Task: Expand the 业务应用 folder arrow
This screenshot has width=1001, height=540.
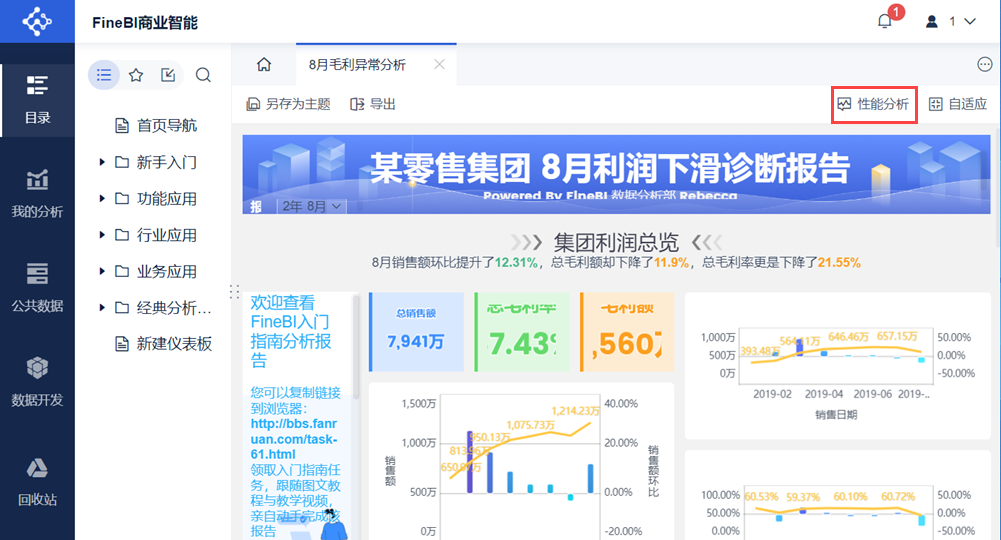Action: tap(102, 271)
